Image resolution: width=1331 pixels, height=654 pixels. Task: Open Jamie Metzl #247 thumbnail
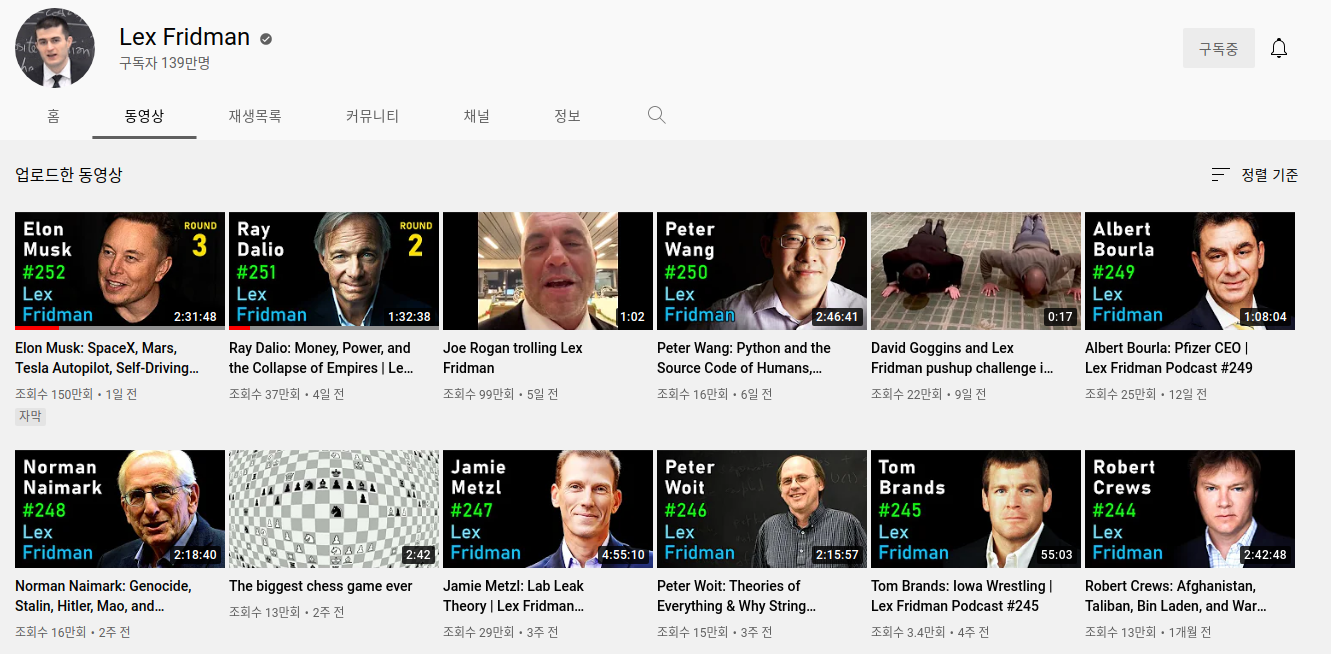(548, 509)
